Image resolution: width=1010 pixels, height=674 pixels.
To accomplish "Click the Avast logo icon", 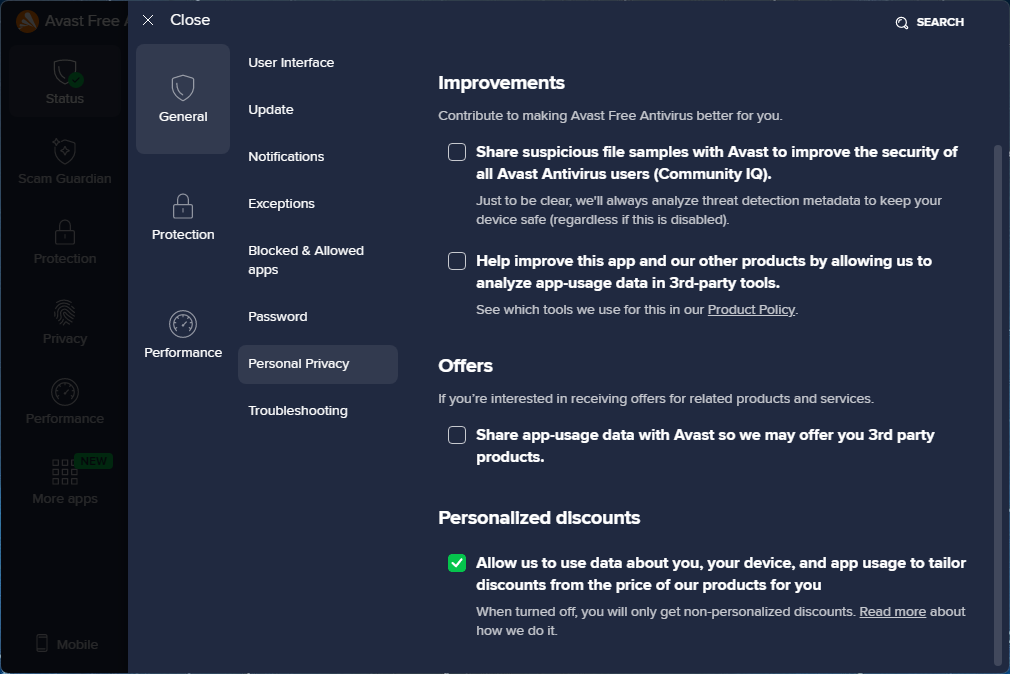I will [x=28, y=21].
